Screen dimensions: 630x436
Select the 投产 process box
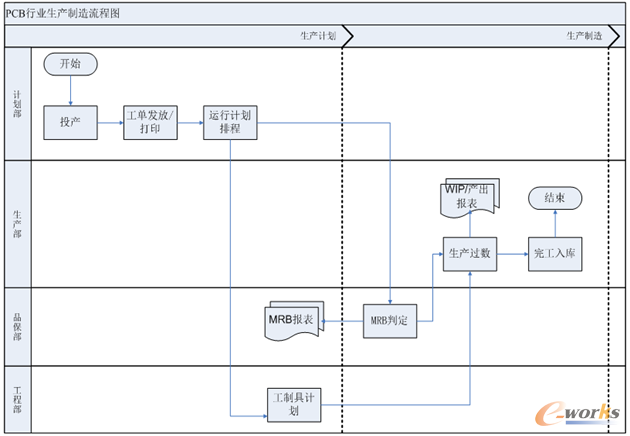click(70, 122)
